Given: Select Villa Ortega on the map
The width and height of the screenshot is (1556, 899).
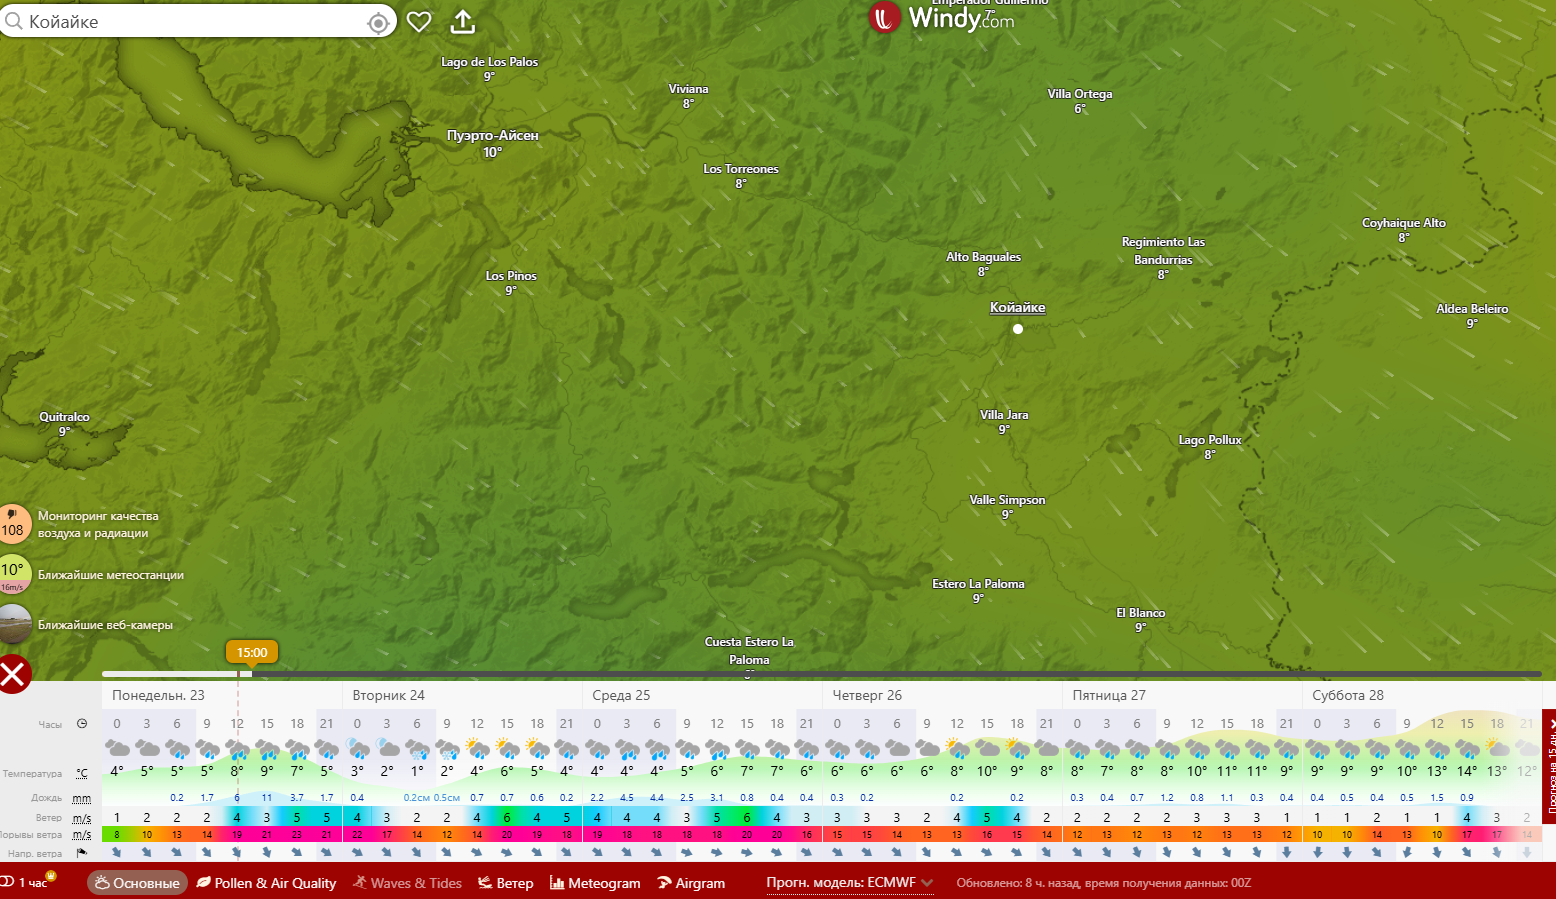Looking at the screenshot, I should 1080,94.
